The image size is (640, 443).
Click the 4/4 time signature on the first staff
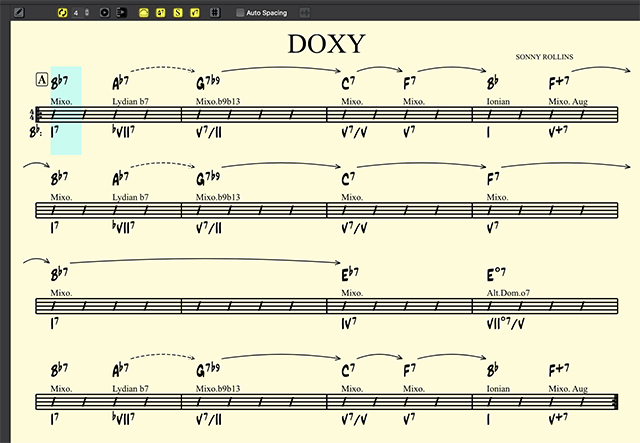tap(32, 114)
